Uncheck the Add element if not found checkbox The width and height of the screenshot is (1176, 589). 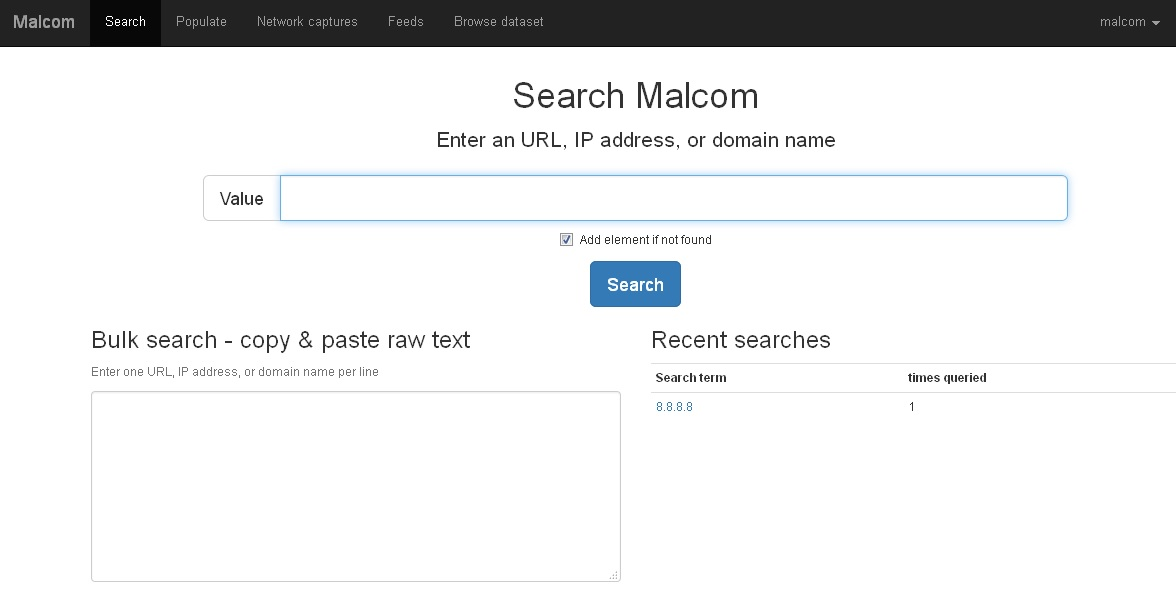(x=566, y=240)
